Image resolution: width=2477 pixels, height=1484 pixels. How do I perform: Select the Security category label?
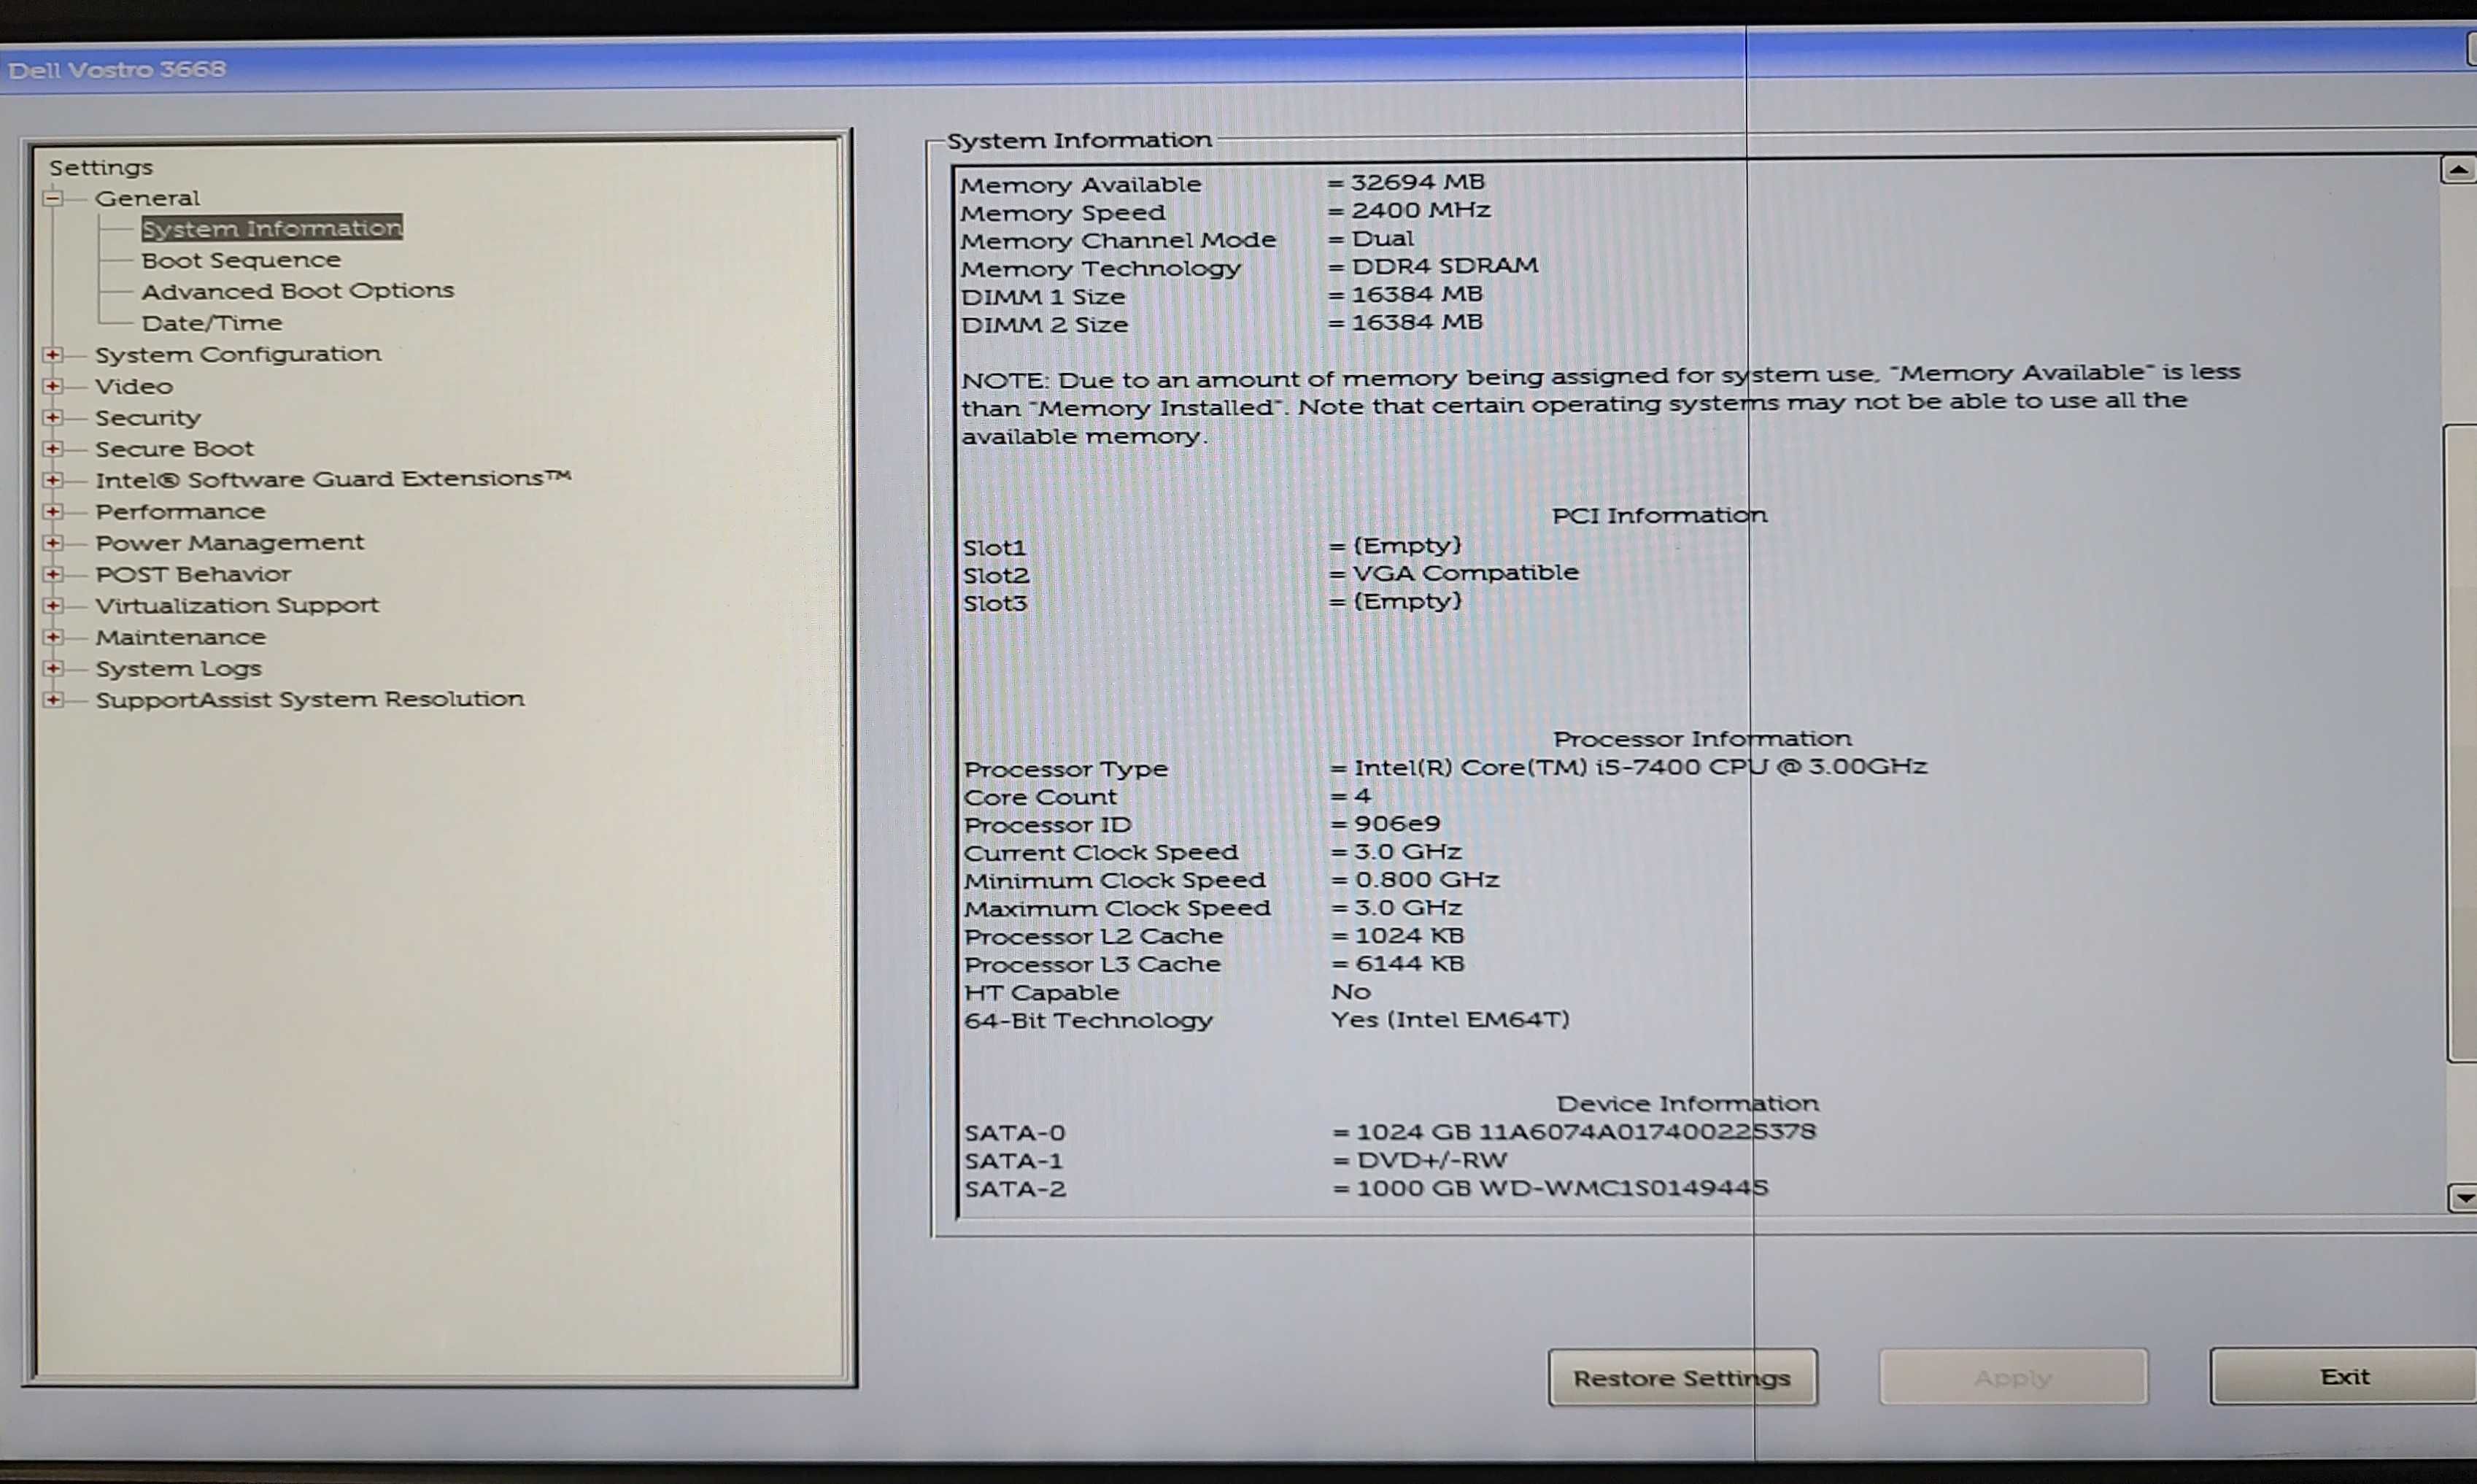pos(148,417)
